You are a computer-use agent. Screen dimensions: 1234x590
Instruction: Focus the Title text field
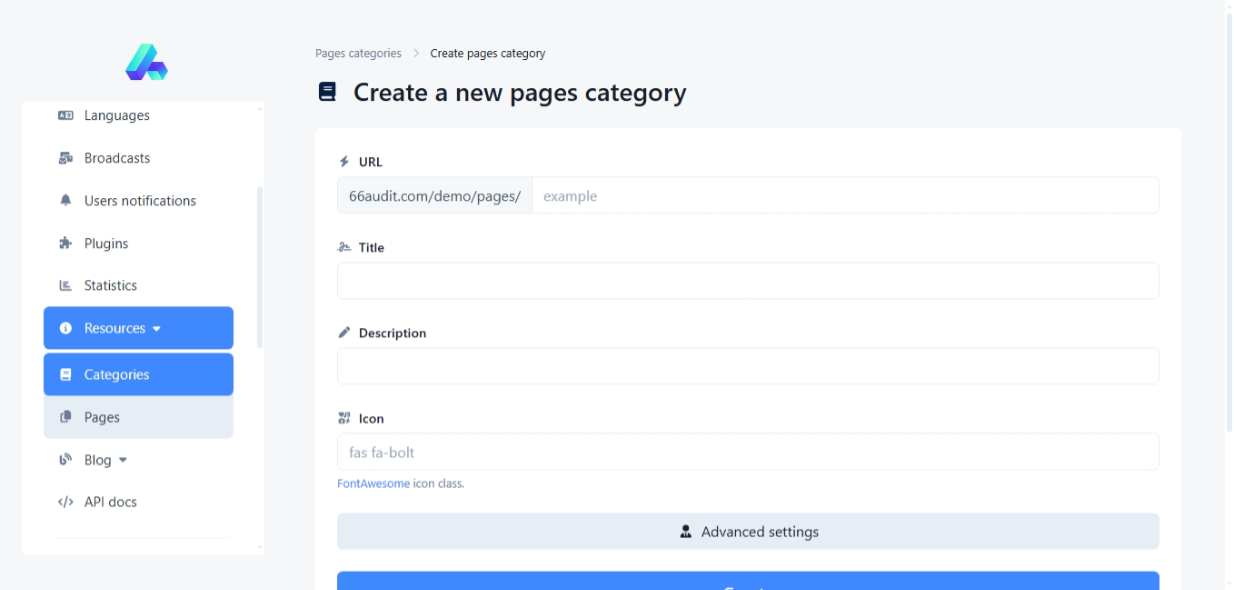pyautogui.click(x=747, y=281)
